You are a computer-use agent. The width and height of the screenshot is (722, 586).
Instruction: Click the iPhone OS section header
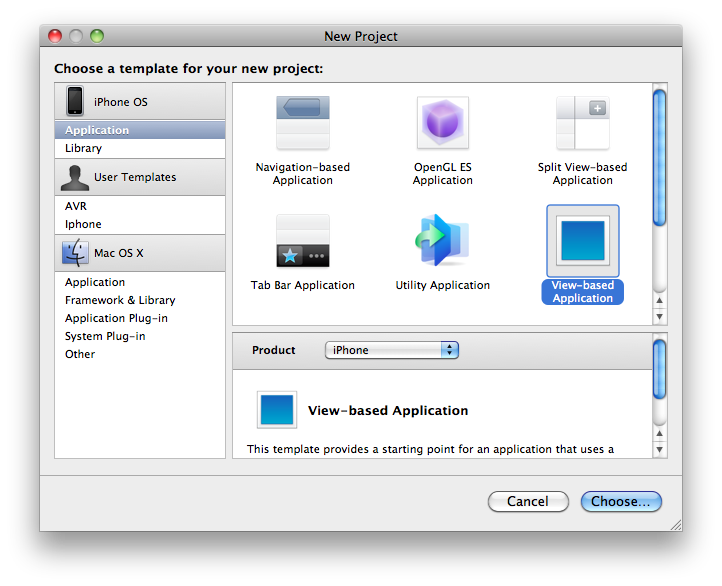[140, 102]
